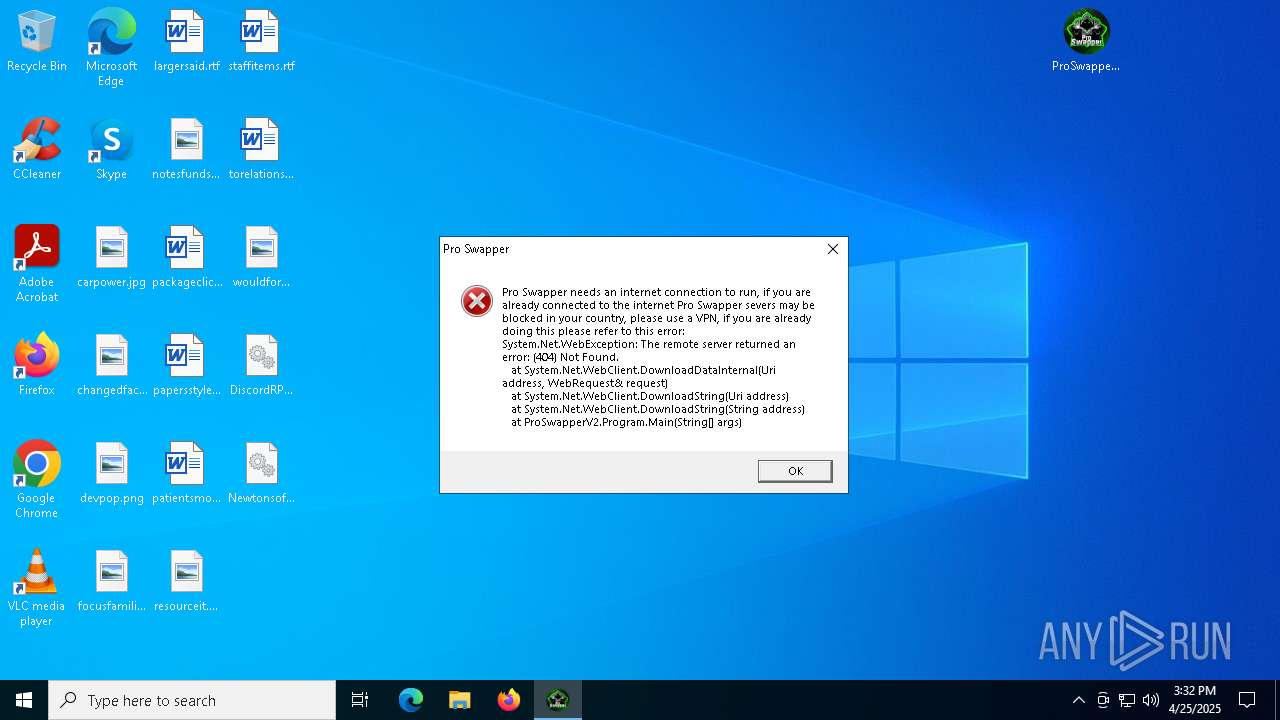This screenshot has height=720, width=1280.
Task: Select the packageclic document file
Action: (187, 257)
